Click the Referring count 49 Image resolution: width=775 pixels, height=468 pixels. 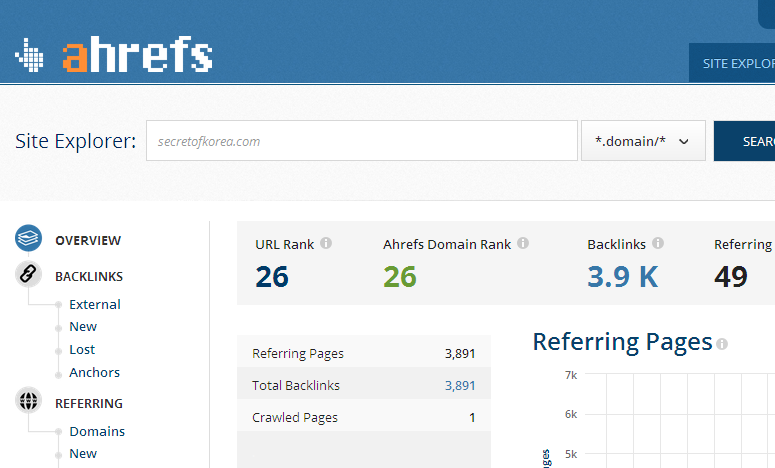pyautogui.click(x=731, y=277)
